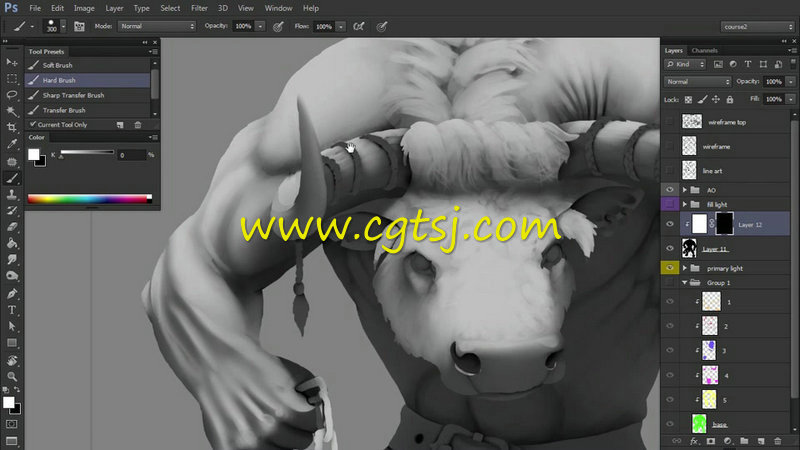Lock transparent pixels
This screenshot has width=800, height=450.
(688, 100)
